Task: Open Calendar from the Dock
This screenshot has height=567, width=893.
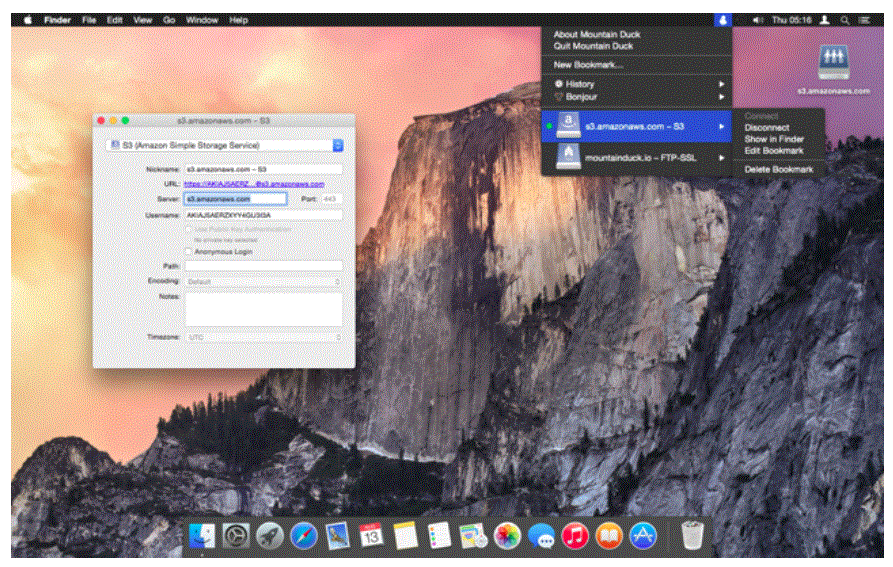Action: tap(371, 536)
